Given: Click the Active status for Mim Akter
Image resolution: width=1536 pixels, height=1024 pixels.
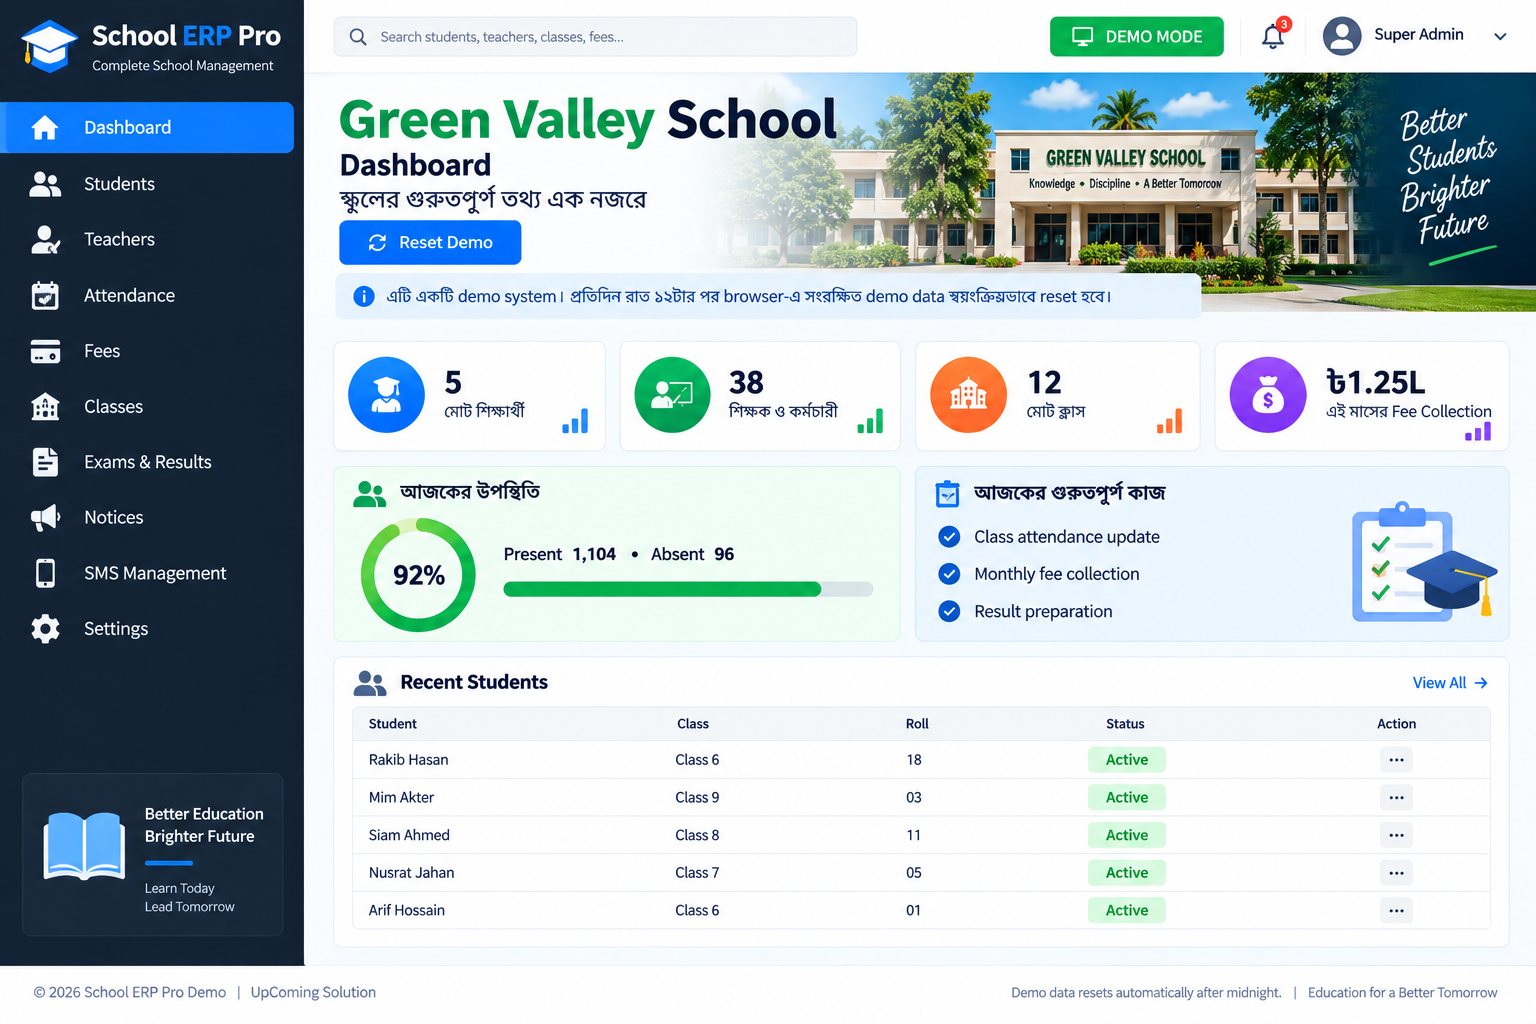Looking at the screenshot, I should (1127, 798).
